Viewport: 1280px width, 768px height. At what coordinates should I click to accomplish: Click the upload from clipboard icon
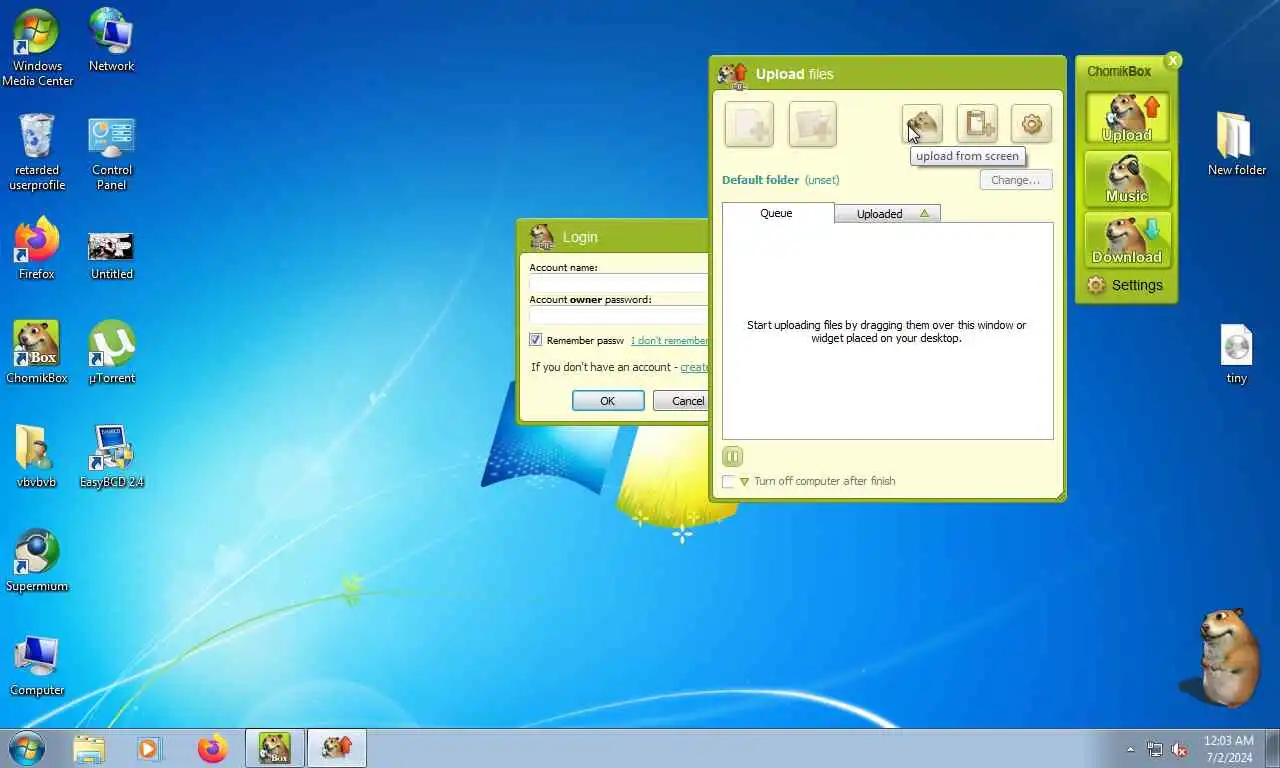coord(977,124)
